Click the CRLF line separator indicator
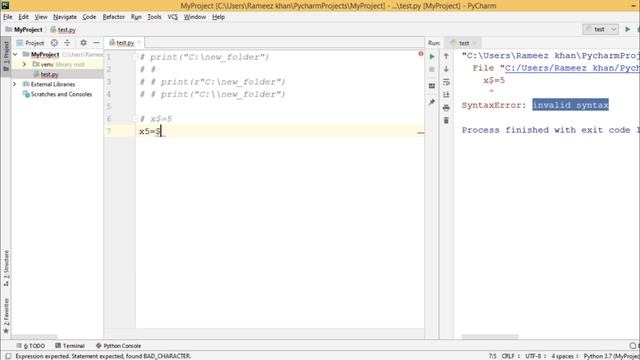This screenshot has width=640, height=360. pos(510,356)
